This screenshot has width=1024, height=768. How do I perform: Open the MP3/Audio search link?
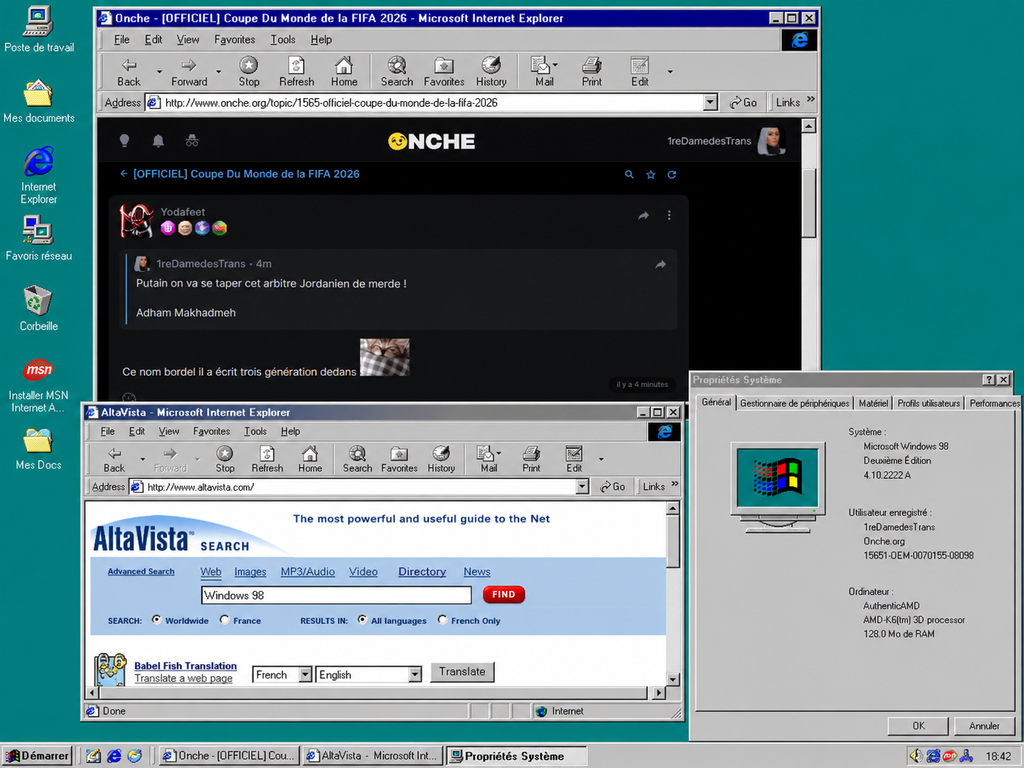[308, 571]
